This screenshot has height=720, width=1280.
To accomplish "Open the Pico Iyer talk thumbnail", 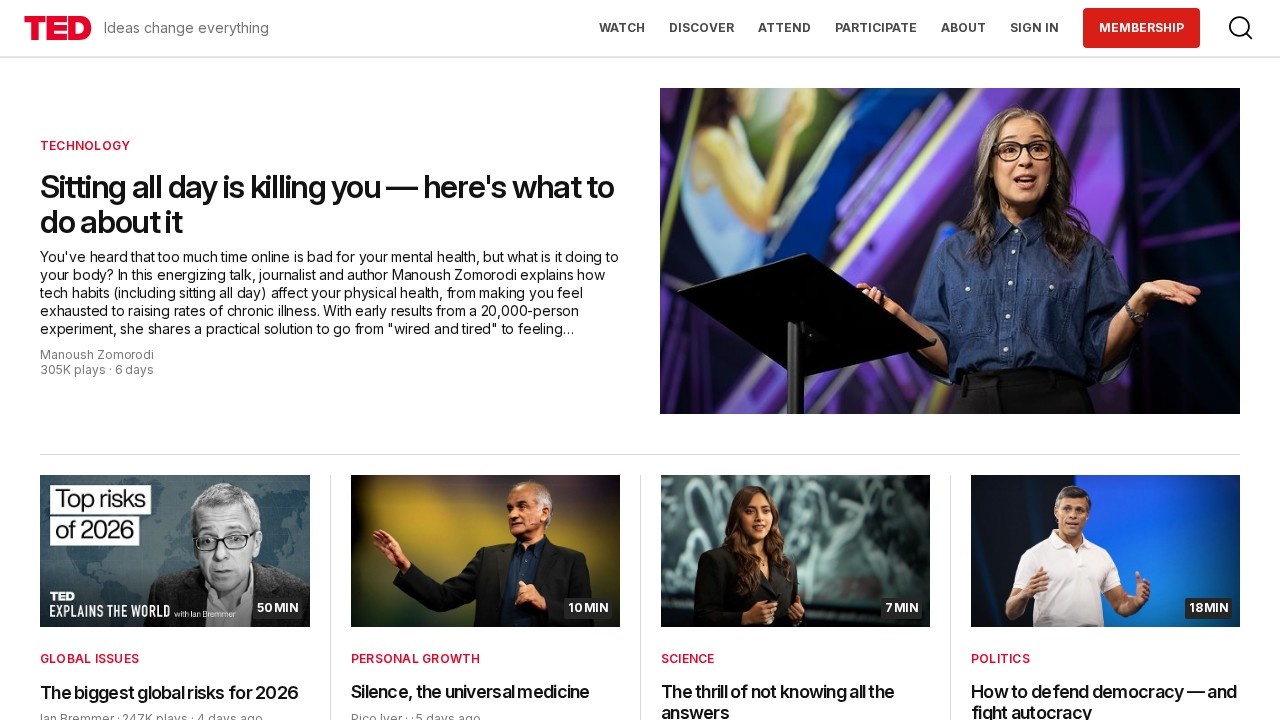I will (485, 551).
